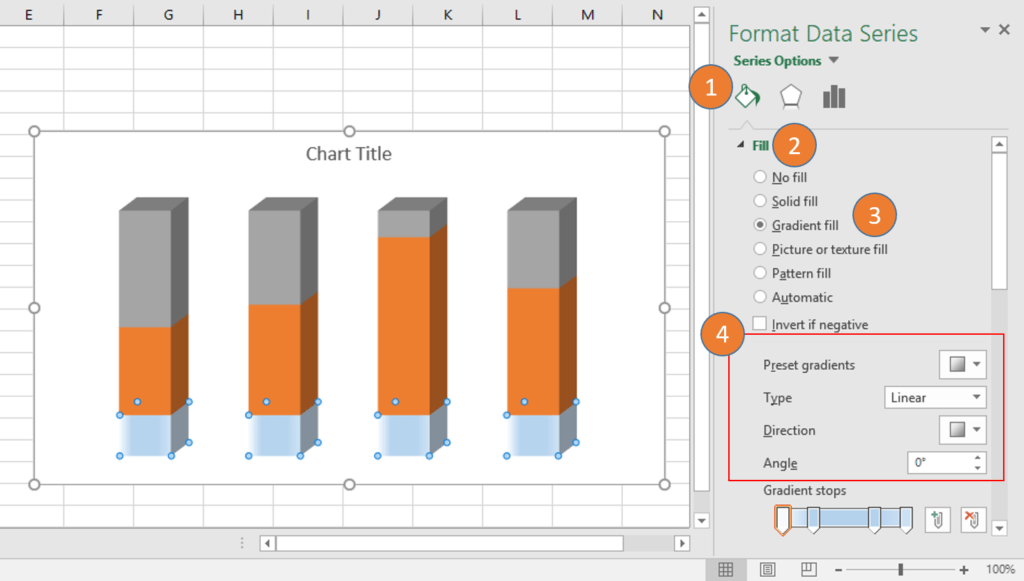This screenshot has height=581, width=1024.
Task: Click the zoom slider handle
Action: point(901,570)
